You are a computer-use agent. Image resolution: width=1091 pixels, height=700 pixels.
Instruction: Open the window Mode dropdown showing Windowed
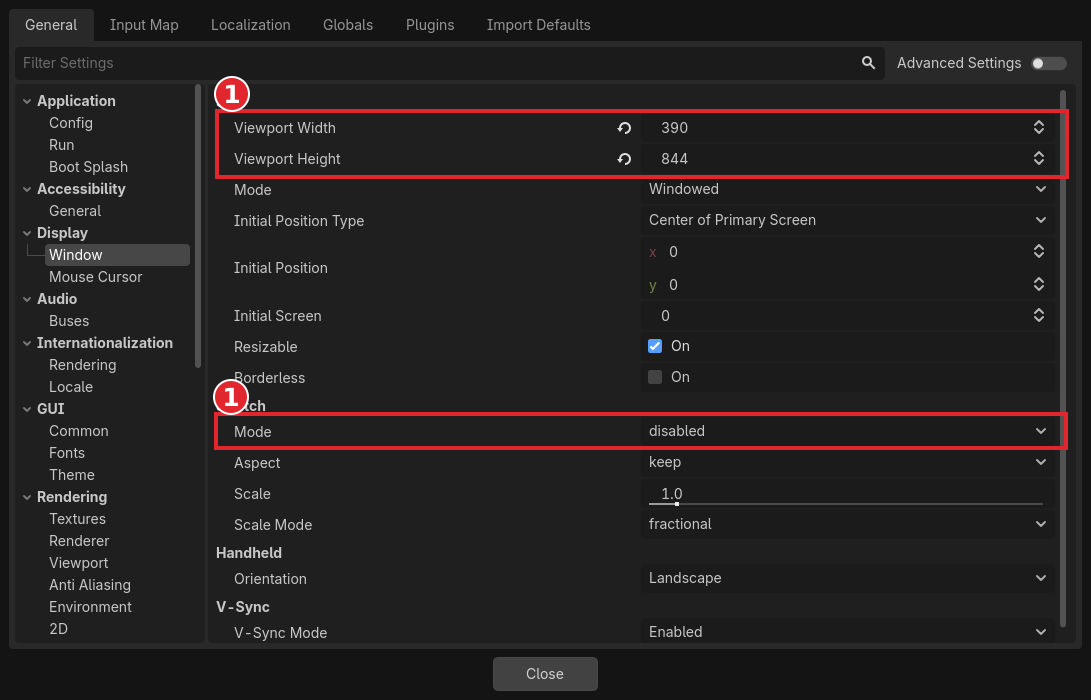(847, 189)
